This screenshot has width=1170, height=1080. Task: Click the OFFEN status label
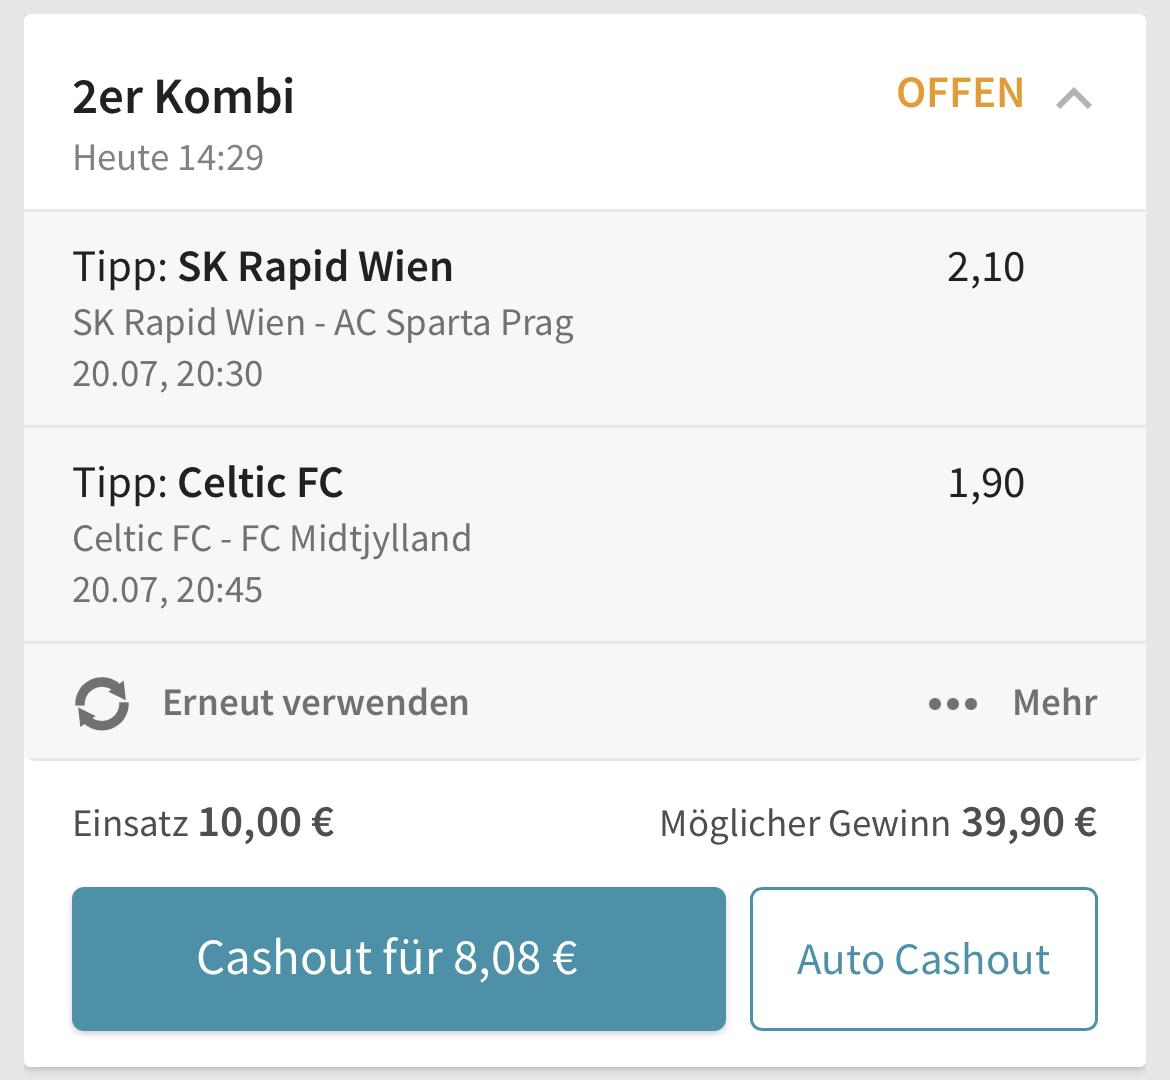point(960,93)
